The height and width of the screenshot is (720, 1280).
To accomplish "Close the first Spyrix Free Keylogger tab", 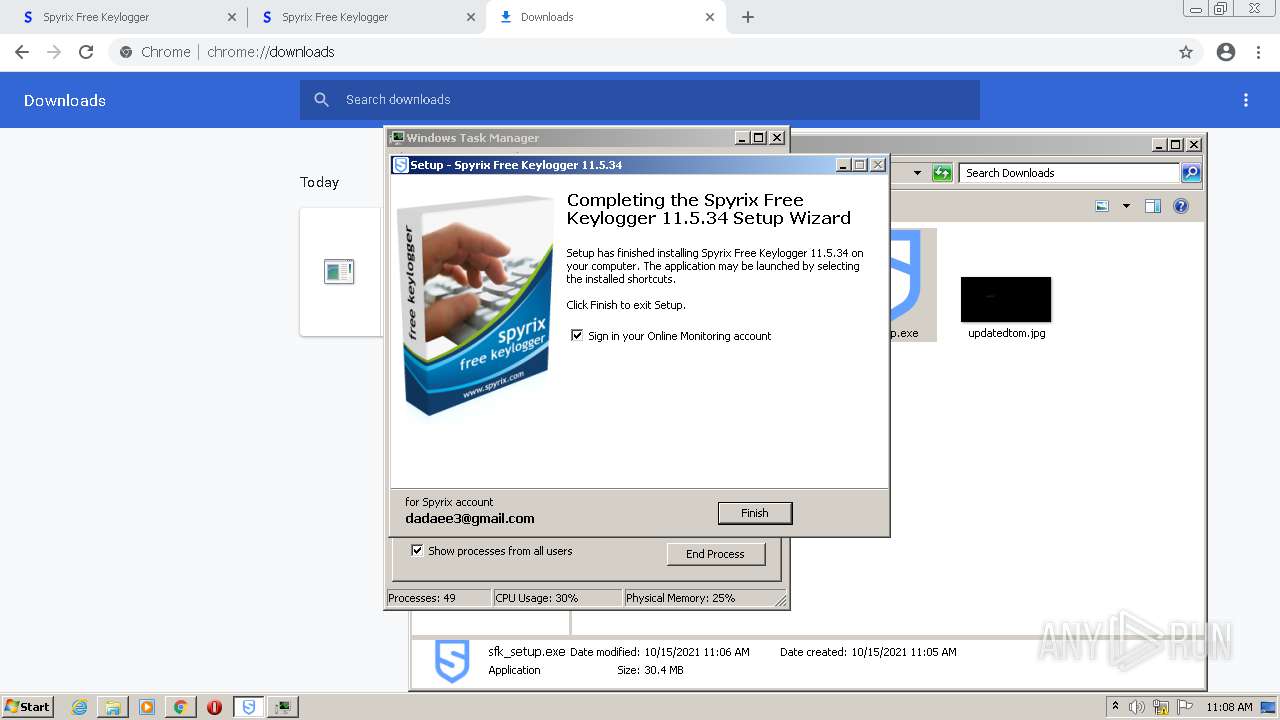I will coord(232,17).
